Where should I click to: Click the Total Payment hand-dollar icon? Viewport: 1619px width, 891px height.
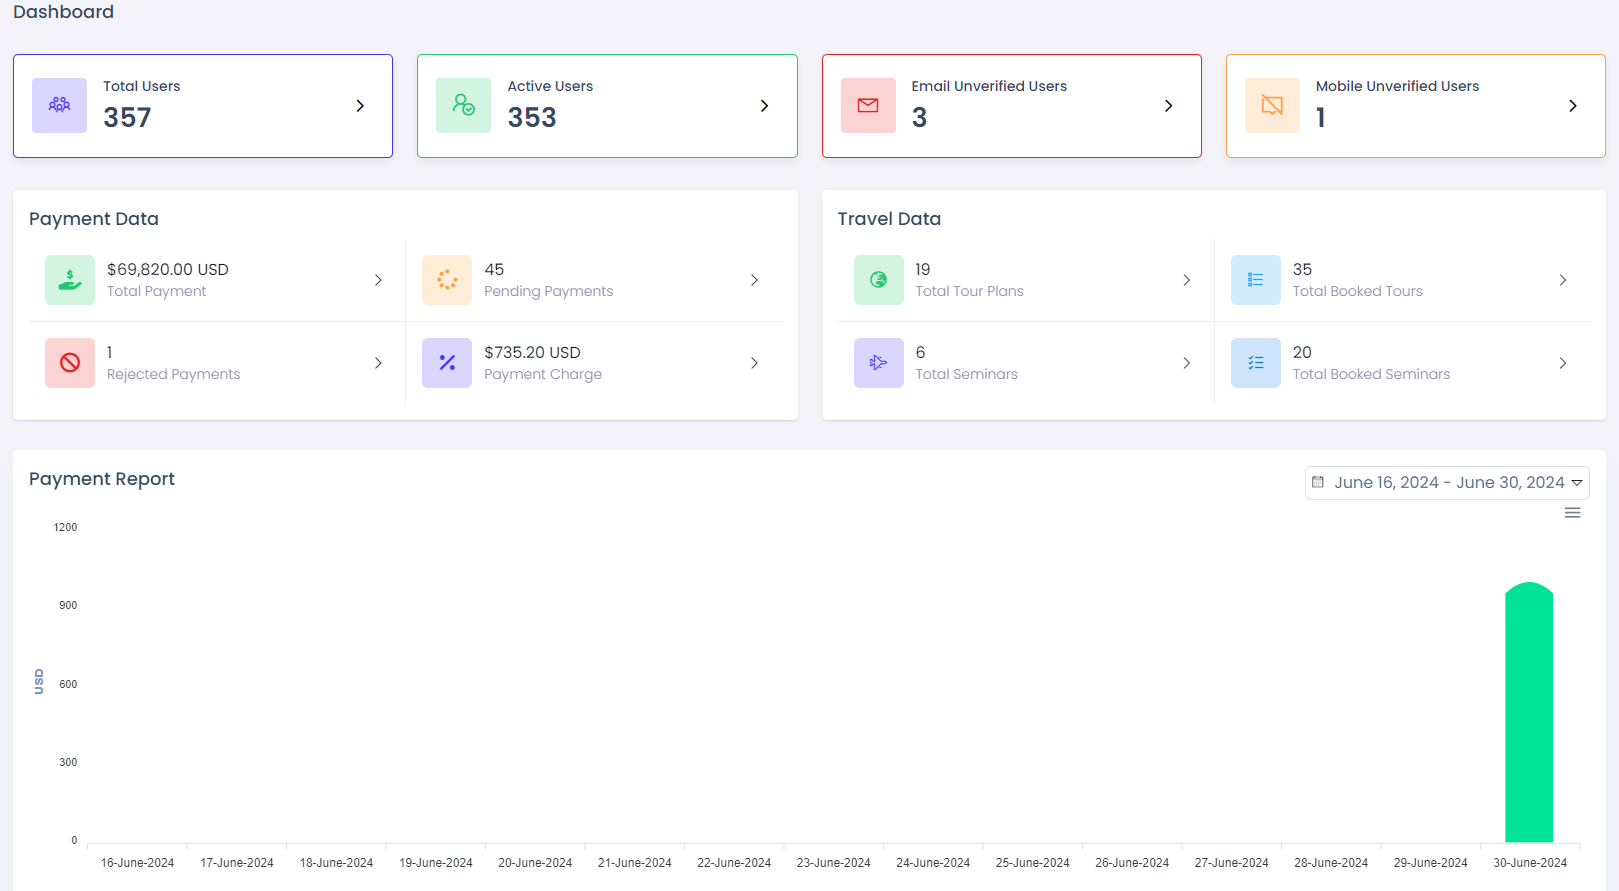70,280
